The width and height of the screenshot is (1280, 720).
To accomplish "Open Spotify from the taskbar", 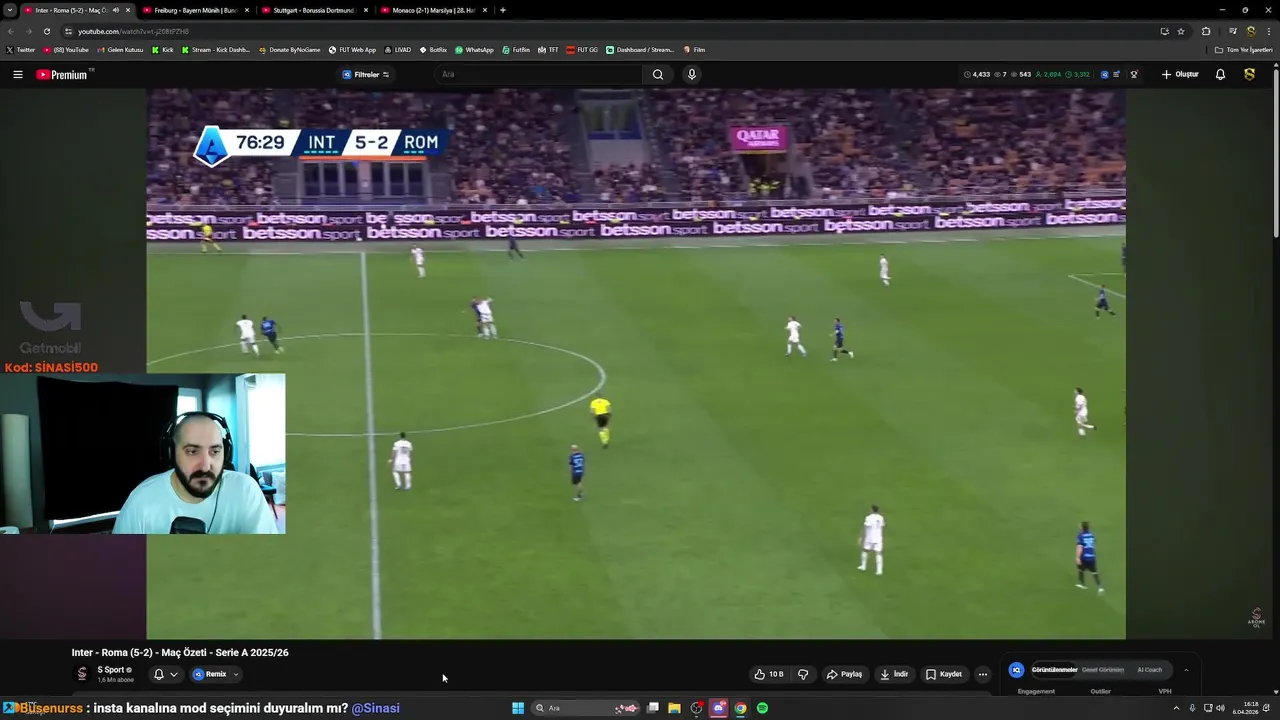I will click(762, 708).
